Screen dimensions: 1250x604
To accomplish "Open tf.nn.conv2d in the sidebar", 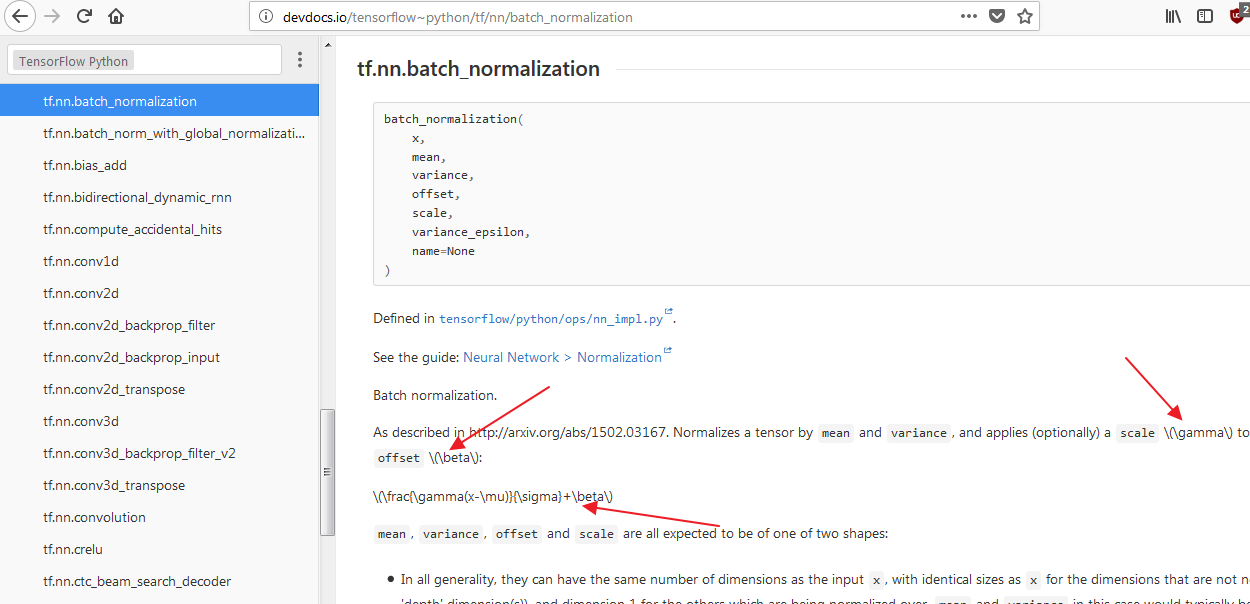I will click(159, 293).
